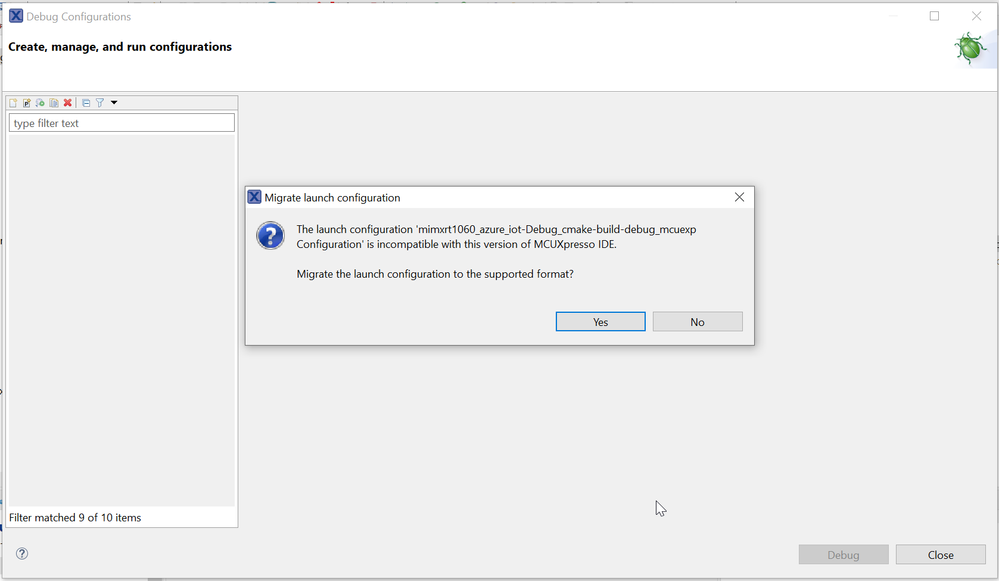Delete the selected launch configuration
This screenshot has width=999, height=581.
(x=68, y=102)
